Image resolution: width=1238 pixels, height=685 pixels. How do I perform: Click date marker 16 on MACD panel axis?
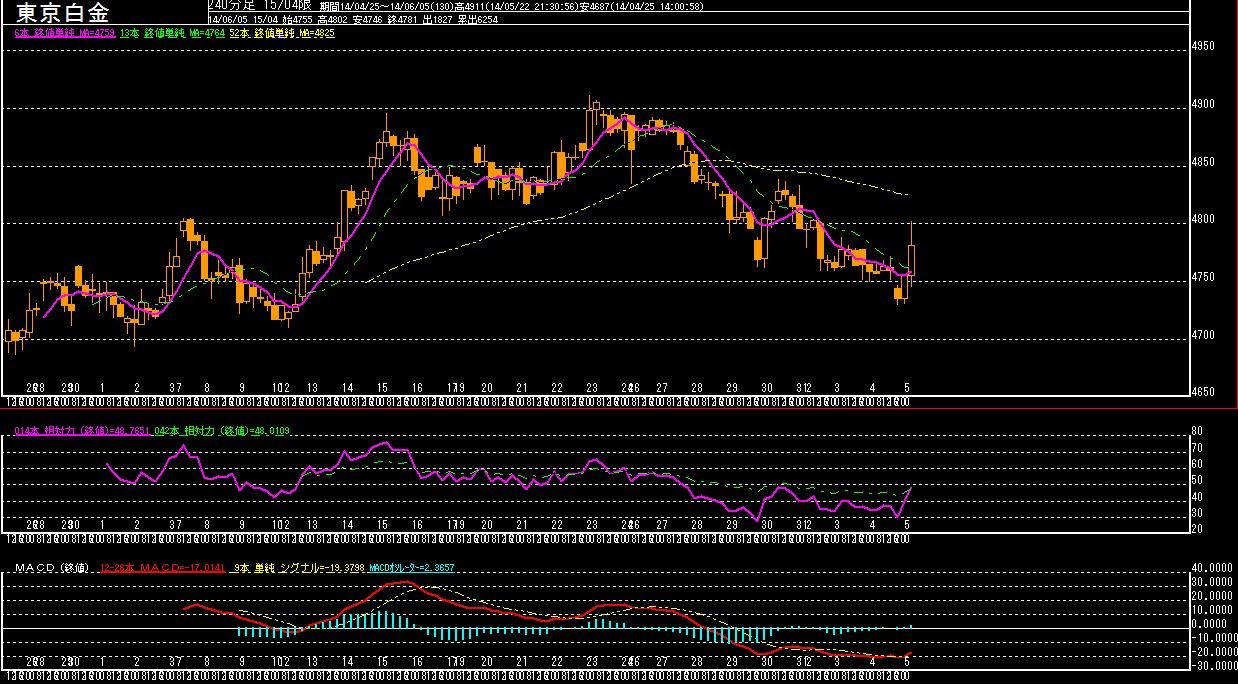tap(416, 661)
